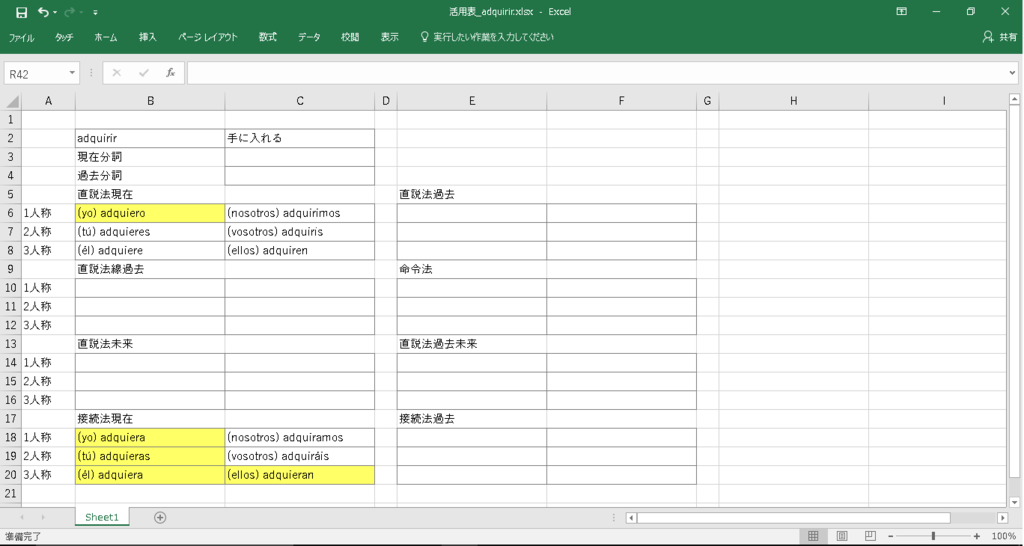The width and height of the screenshot is (1024, 546).
Task: Add a new sheet with plus icon
Action: [x=160, y=517]
